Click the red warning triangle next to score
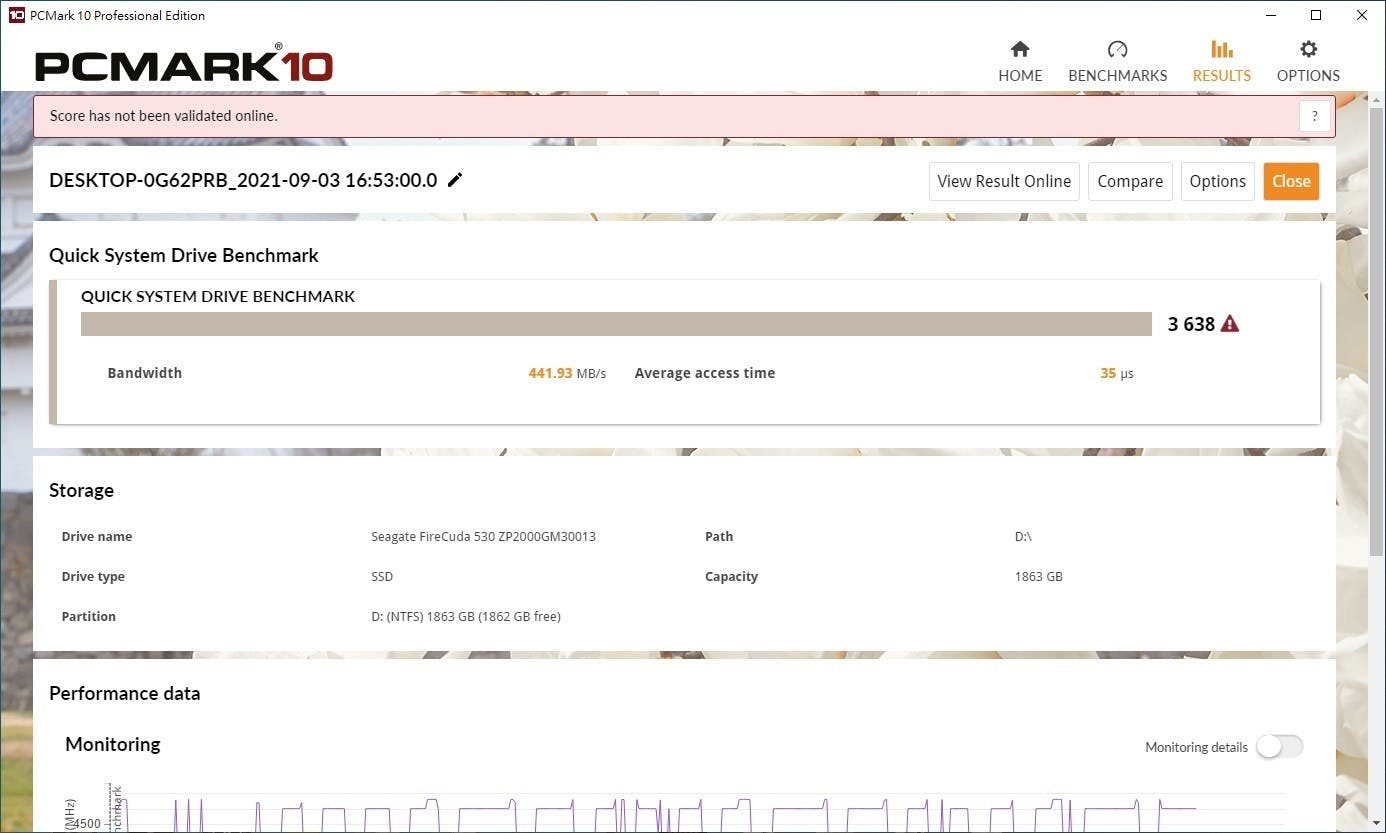1386x833 pixels. [1230, 324]
